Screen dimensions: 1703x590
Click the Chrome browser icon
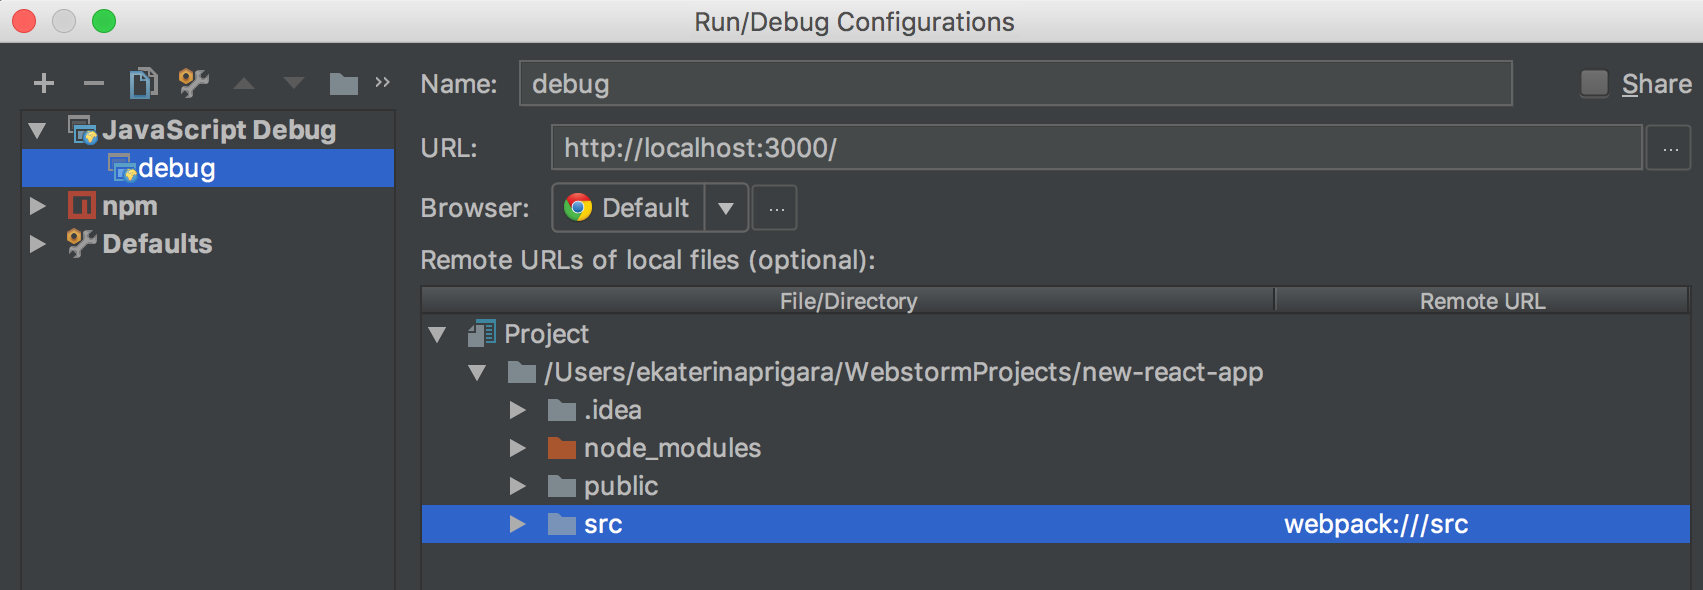click(578, 207)
